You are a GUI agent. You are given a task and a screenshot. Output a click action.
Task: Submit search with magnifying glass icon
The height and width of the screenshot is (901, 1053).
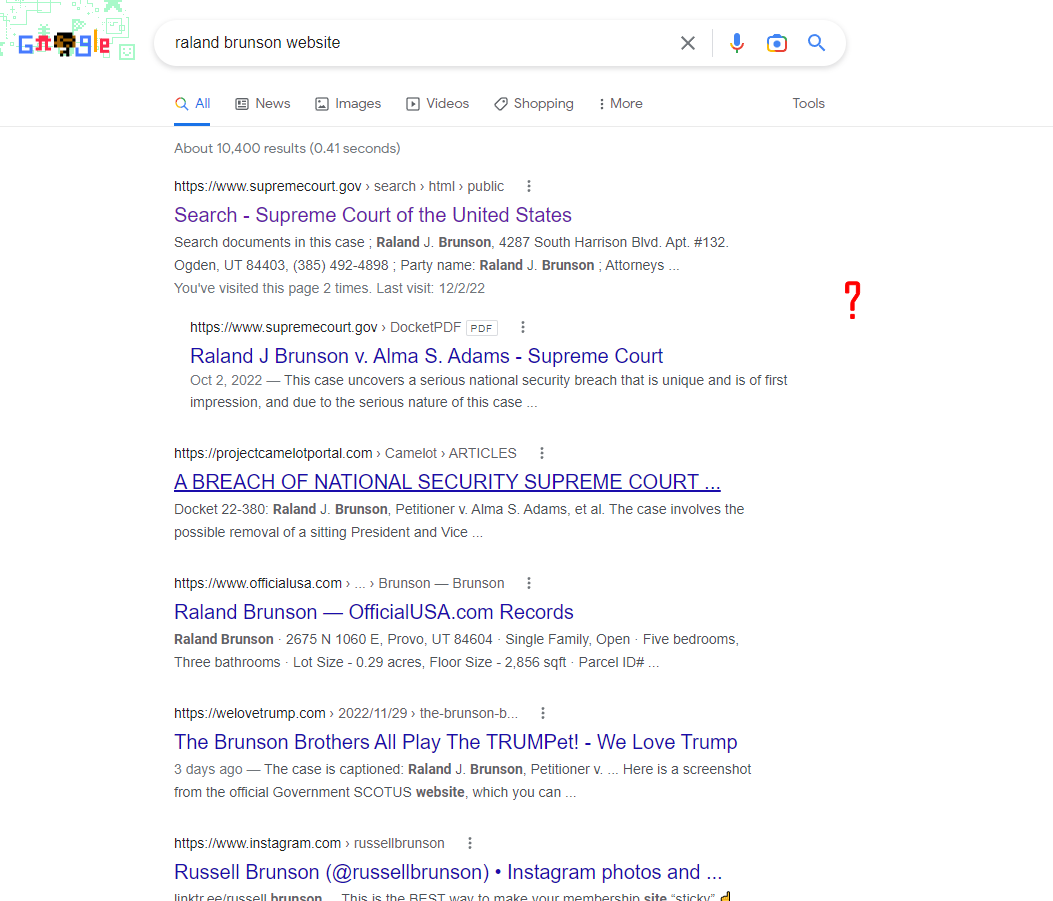pyautogui.click(x=817, y=43)
